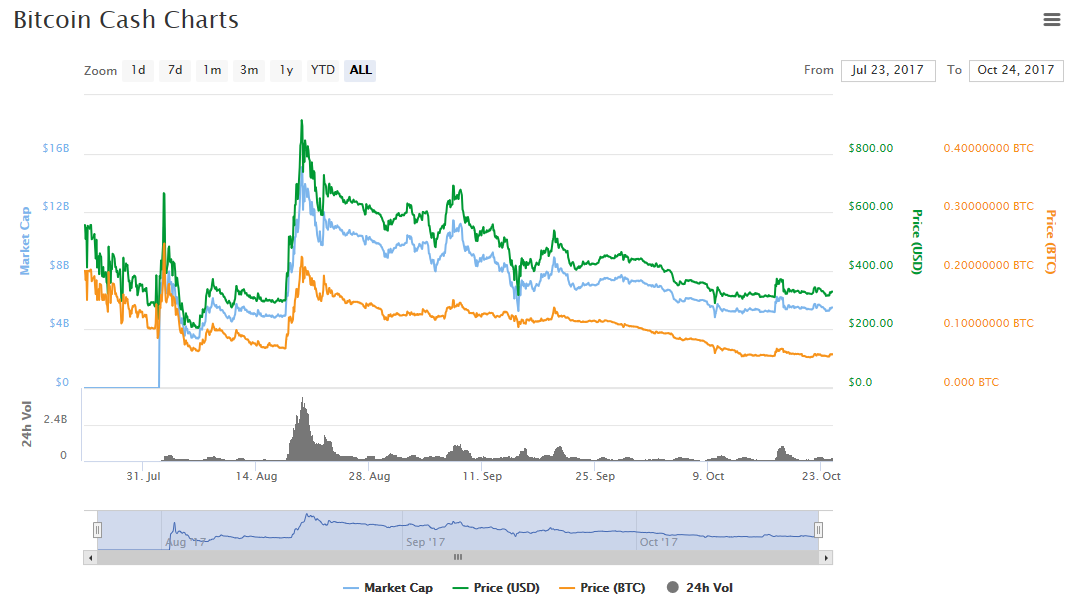1081x603 pixels.
Task: Select the ALL zoom range
Action: [x=360, y=70]
